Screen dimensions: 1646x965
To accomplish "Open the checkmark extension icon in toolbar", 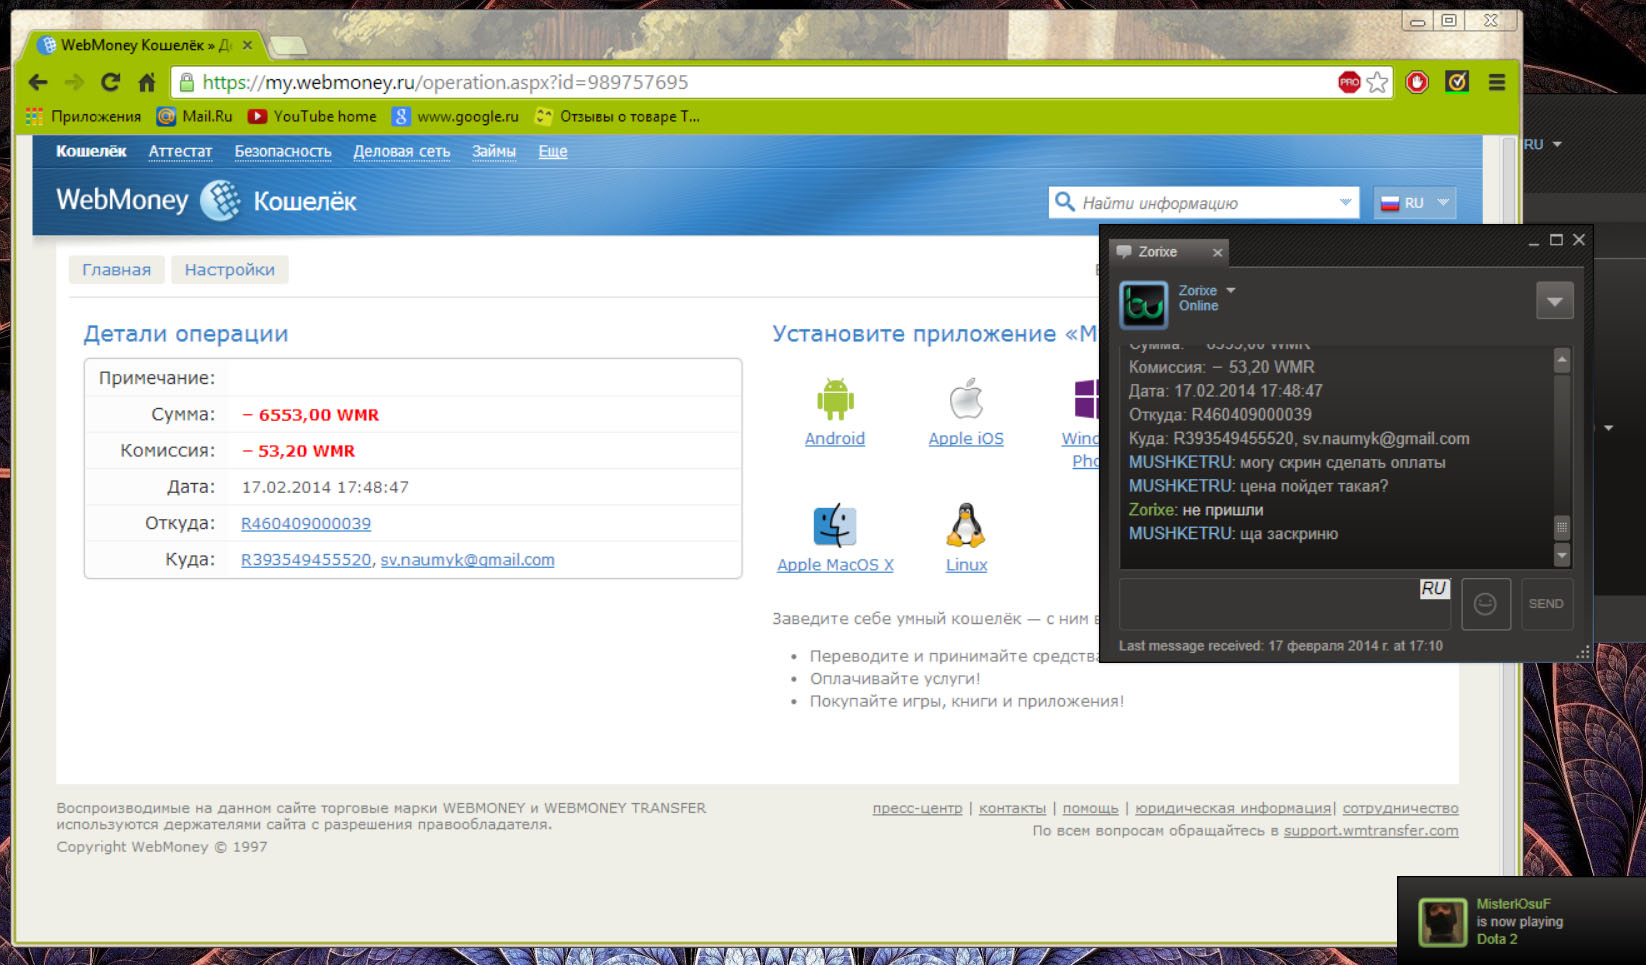I will click(1457, 82).
